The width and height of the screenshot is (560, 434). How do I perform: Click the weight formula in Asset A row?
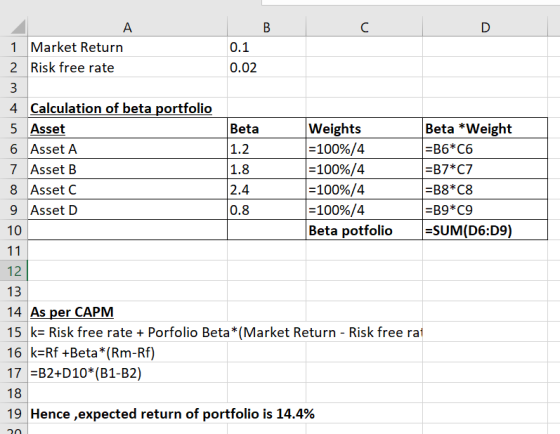364,149
